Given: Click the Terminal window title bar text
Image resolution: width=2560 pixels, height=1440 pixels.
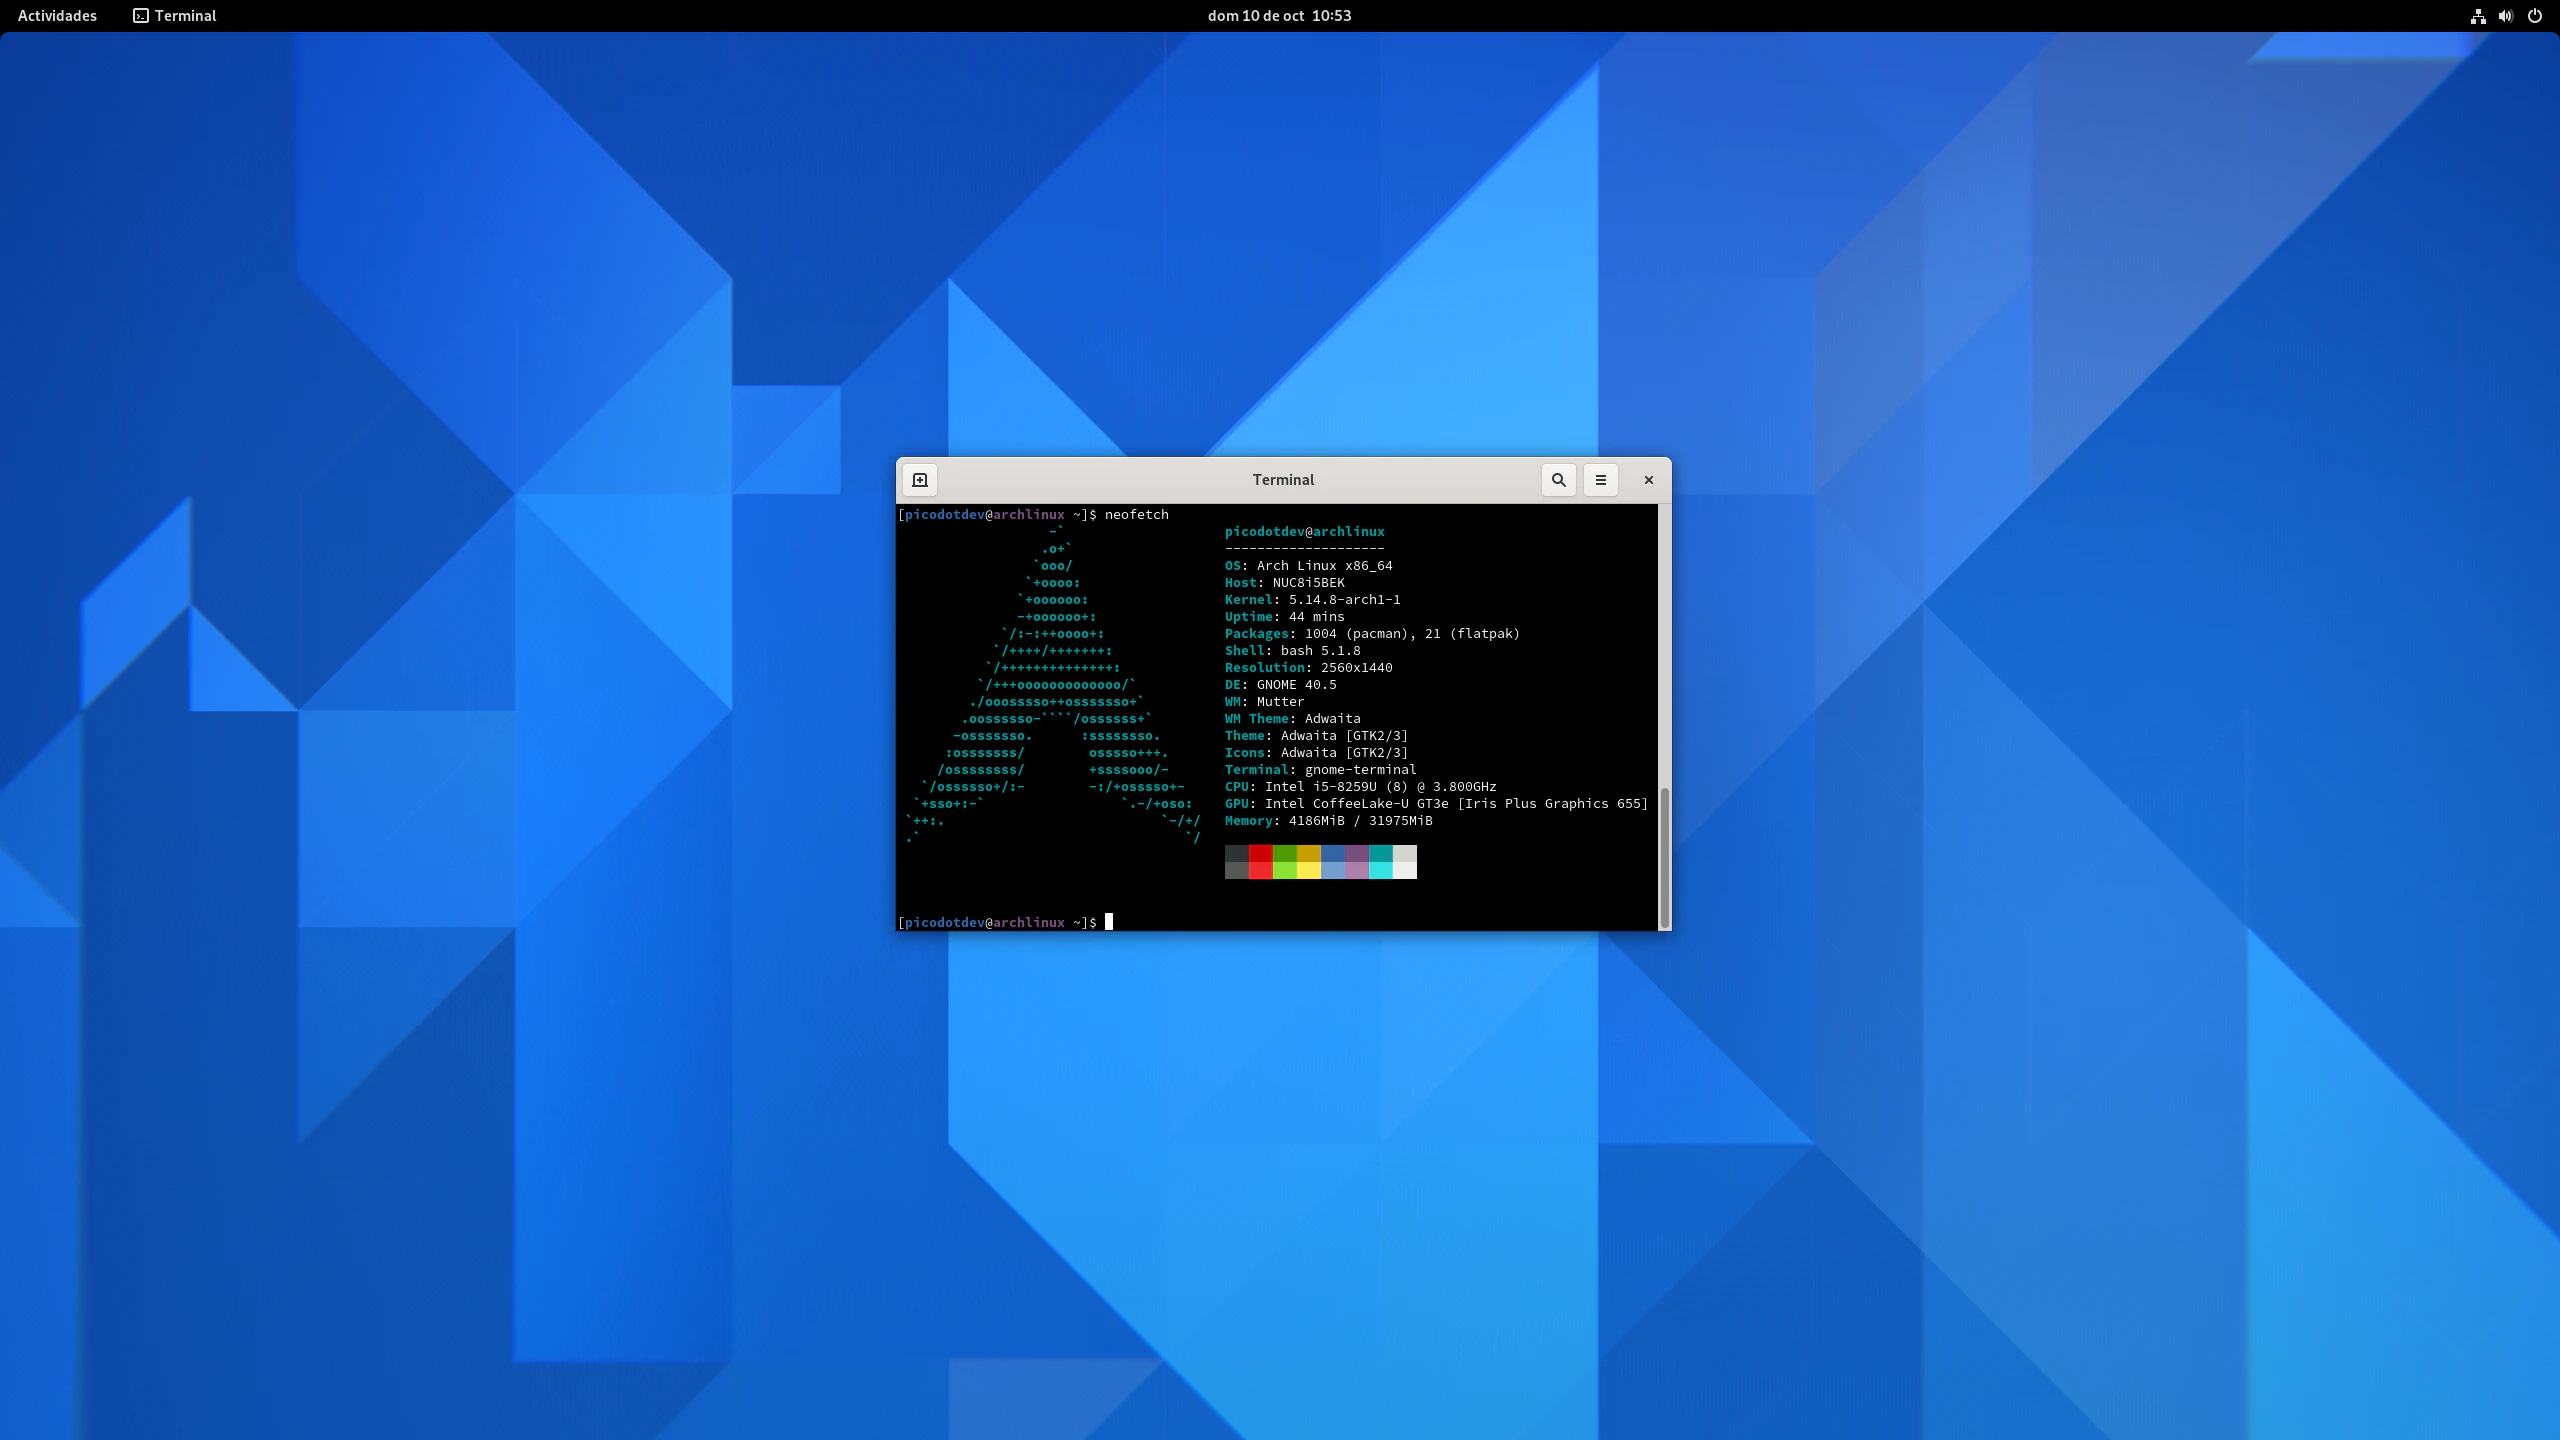Looking at the screenshot, I should coord(1283,480).
